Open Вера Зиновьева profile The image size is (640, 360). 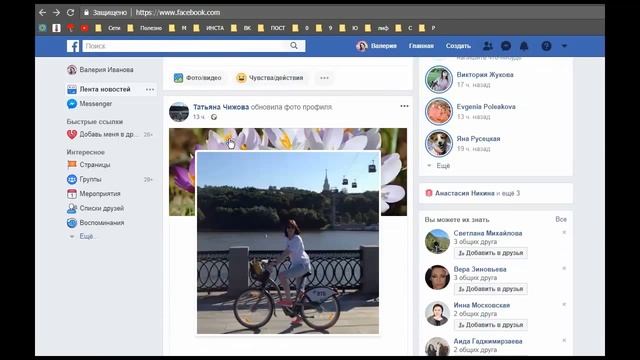[480, 269]
